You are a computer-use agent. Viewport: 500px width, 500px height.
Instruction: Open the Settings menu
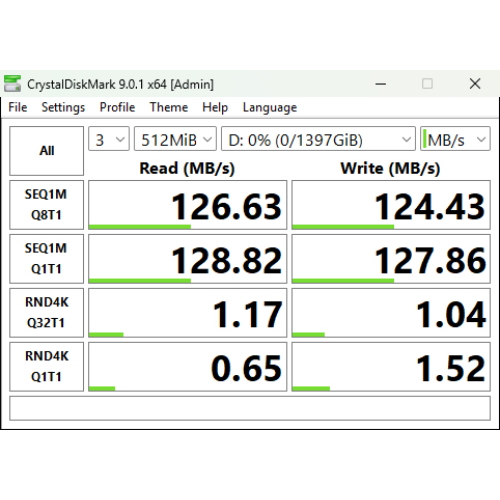point(63,107)
